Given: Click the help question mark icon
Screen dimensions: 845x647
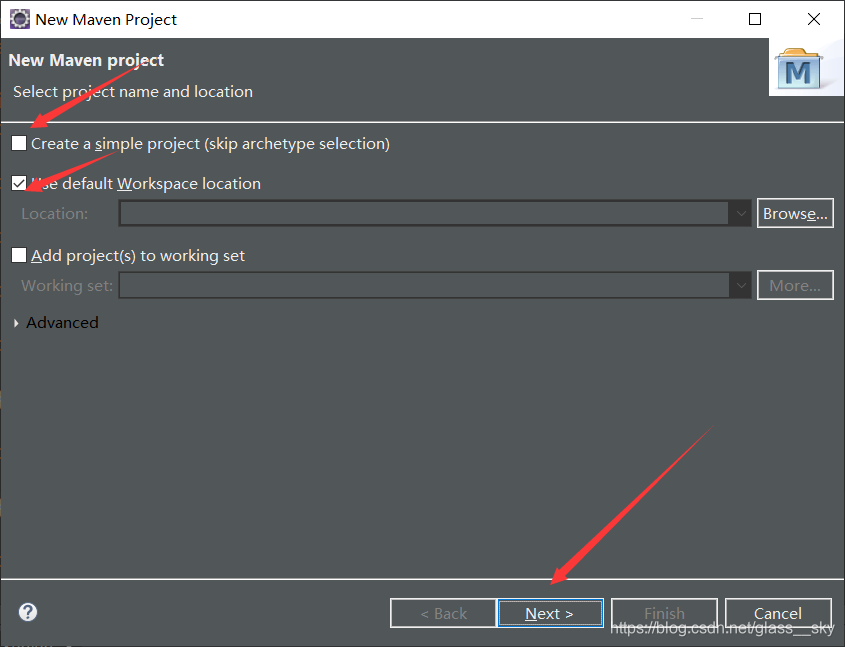Looking at the screenshot, I should tap(28, 612).
